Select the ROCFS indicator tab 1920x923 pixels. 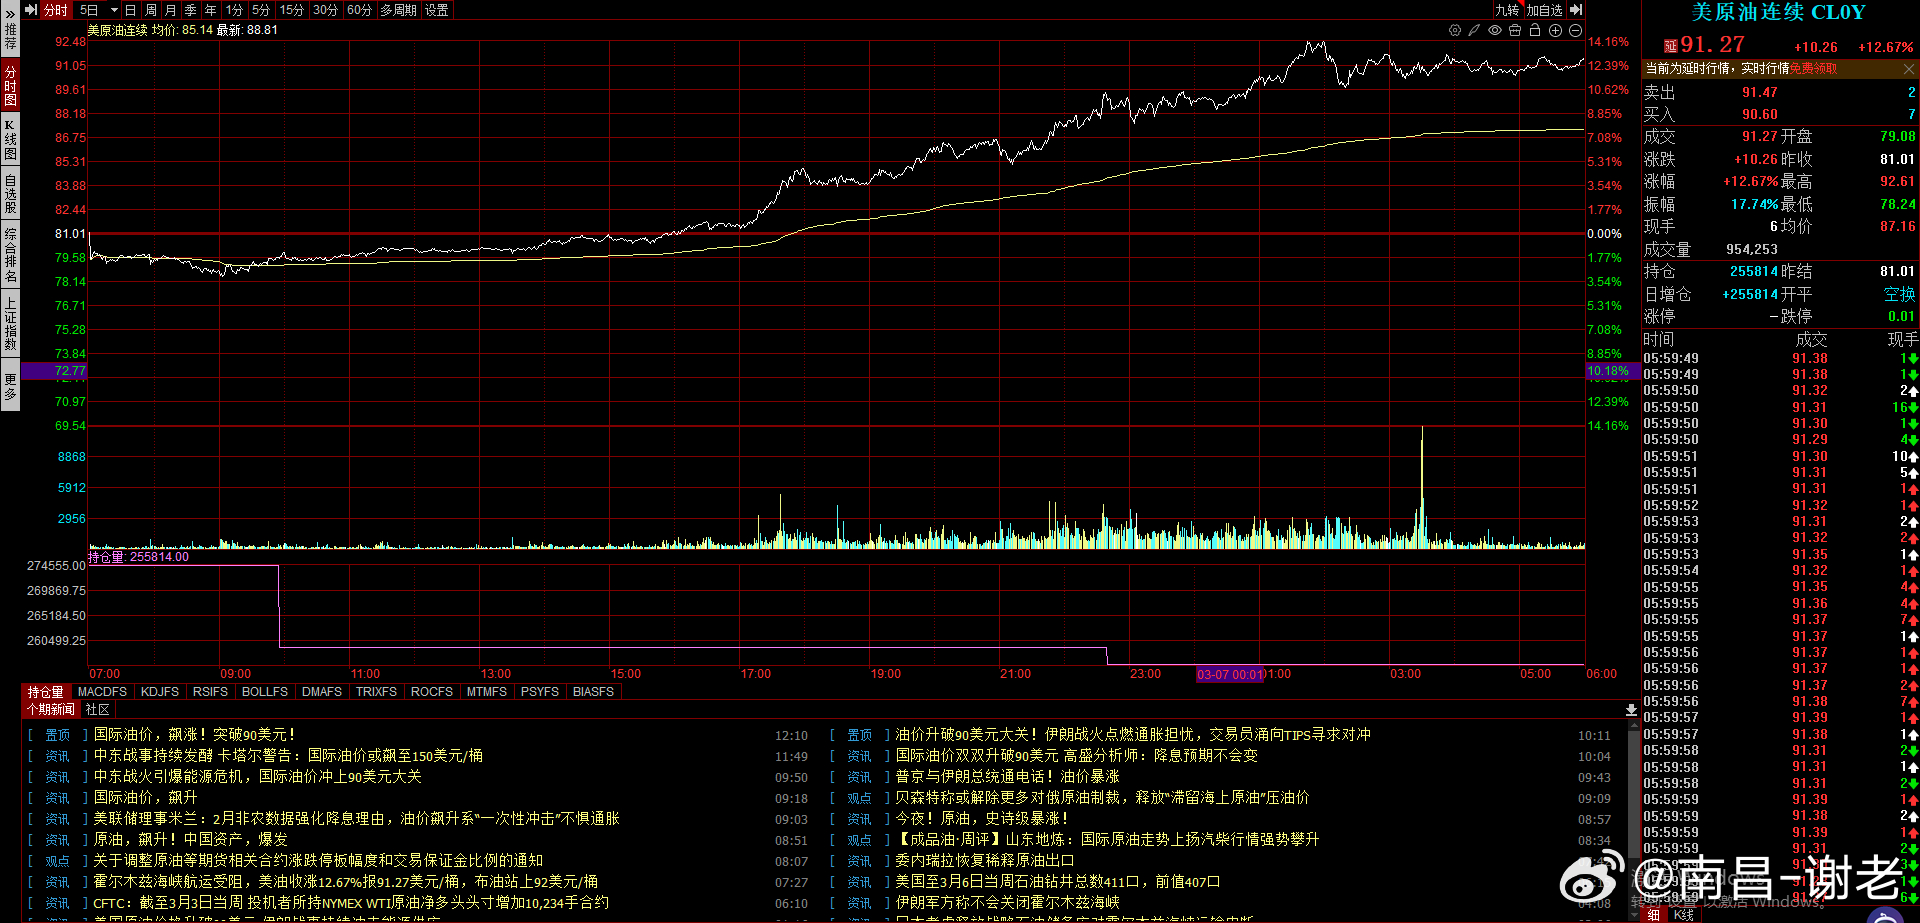pyautogui.click(x=432, y=692)
